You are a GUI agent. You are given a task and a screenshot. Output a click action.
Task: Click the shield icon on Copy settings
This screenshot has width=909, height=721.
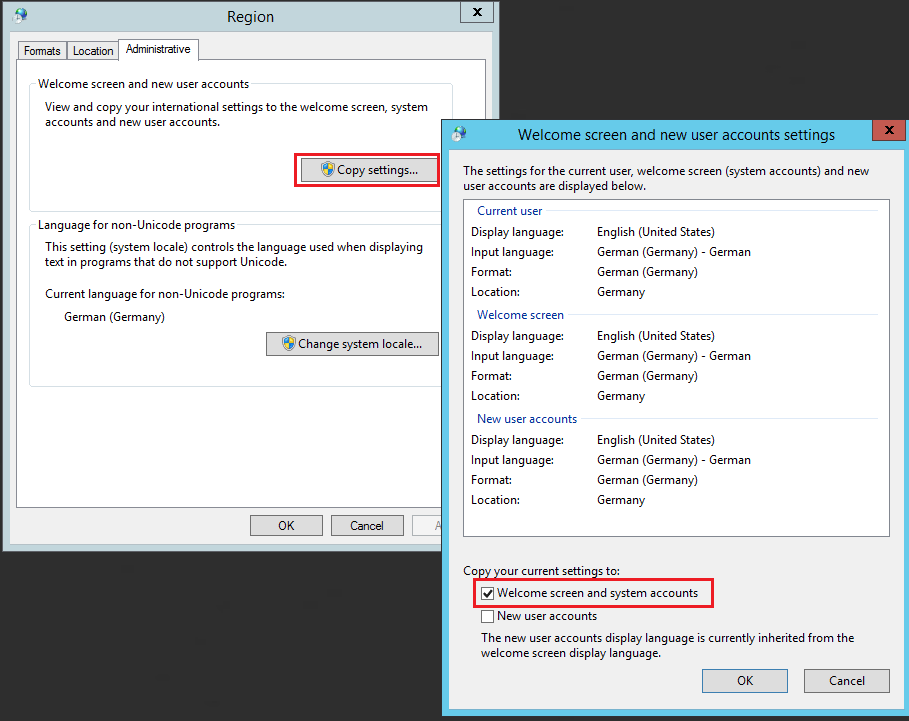pyautogui.click(x=327, y=170)
